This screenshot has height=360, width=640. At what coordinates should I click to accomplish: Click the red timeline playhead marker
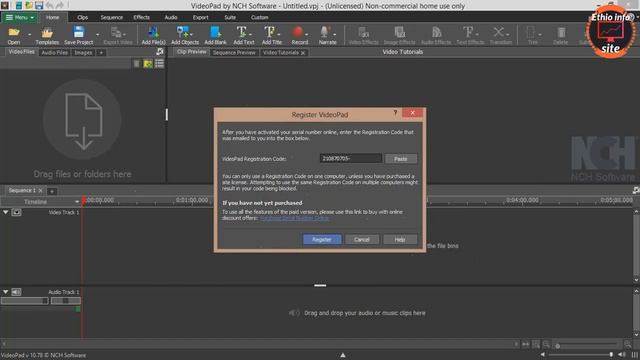tap(83, 200)
